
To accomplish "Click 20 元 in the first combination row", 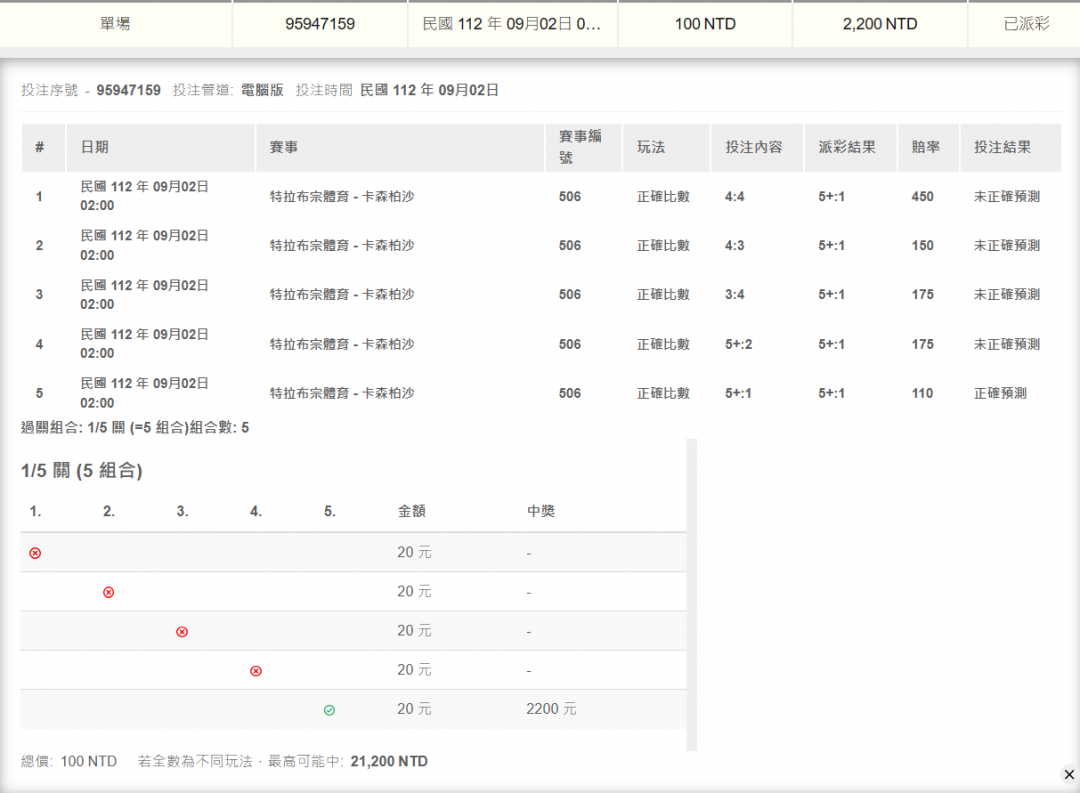I will (x=414, y=553).
